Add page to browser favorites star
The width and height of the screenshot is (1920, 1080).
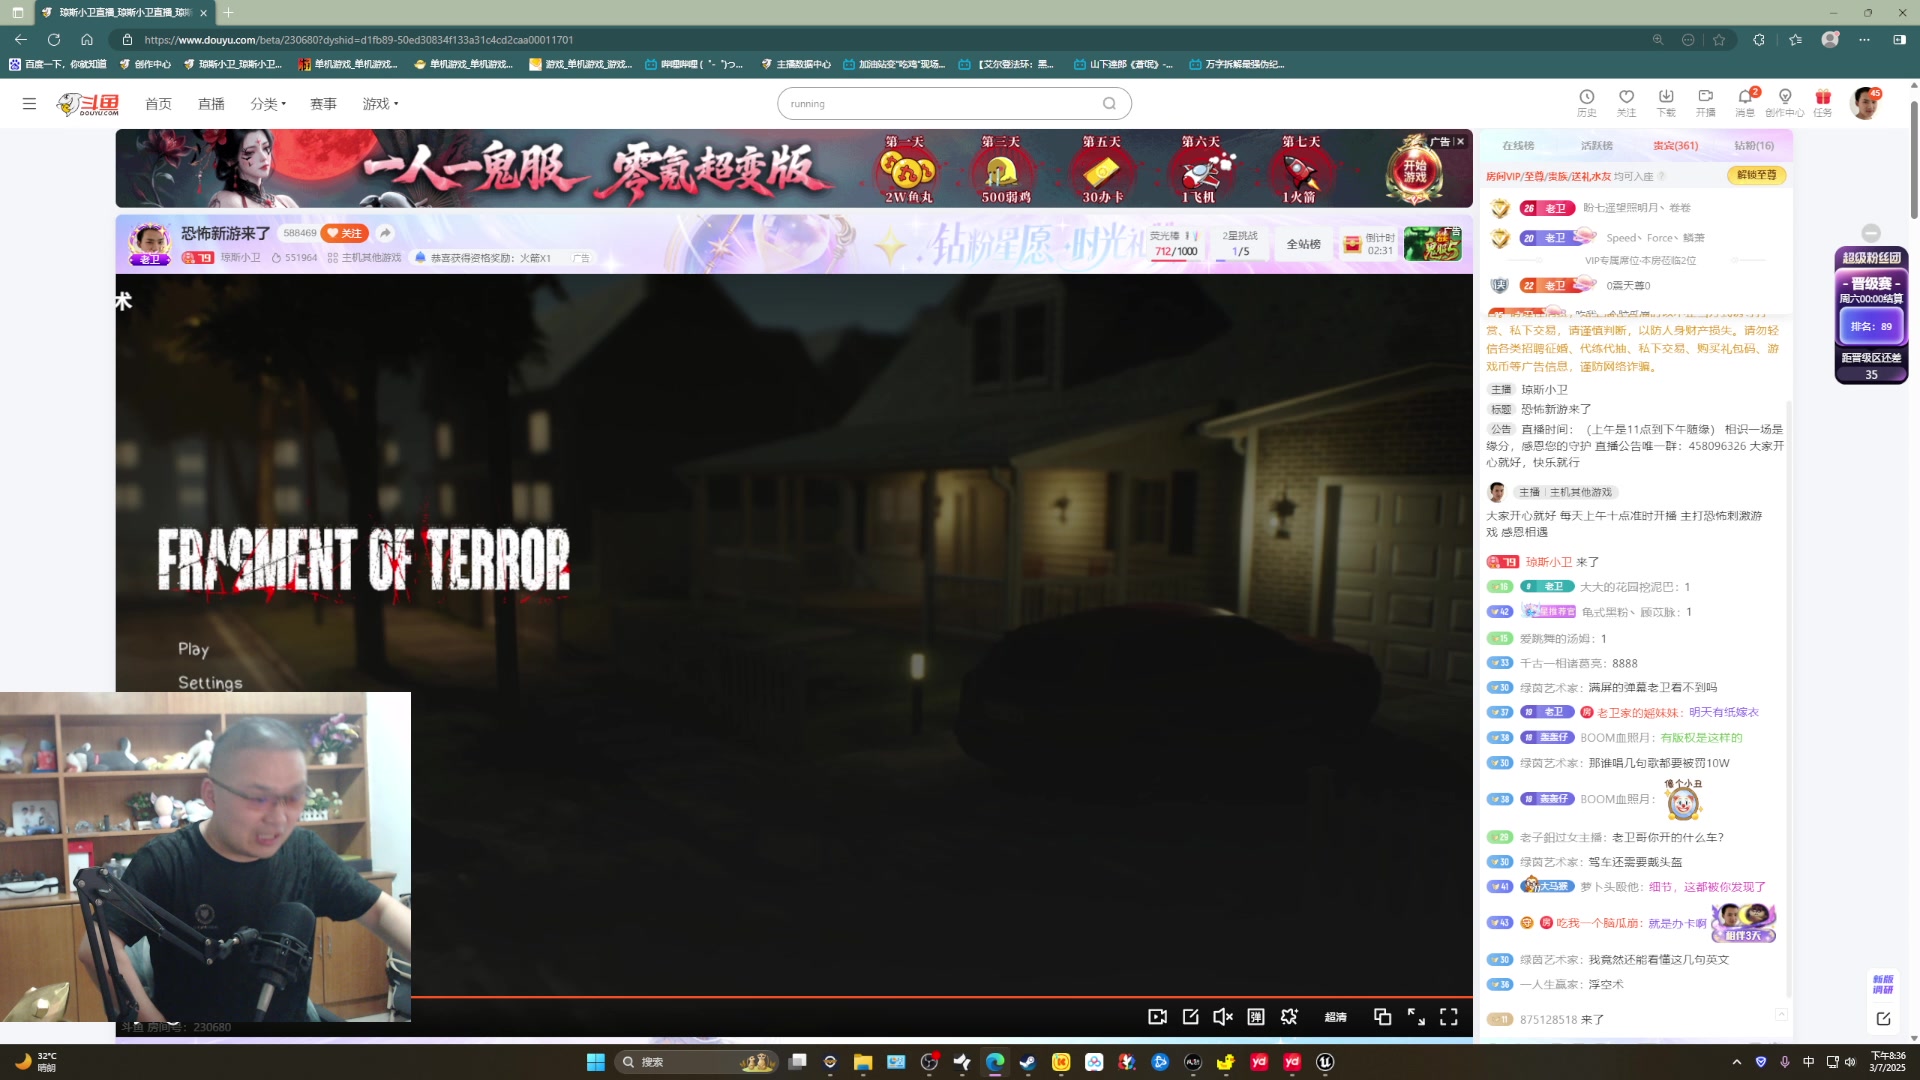click(1719, 39)
